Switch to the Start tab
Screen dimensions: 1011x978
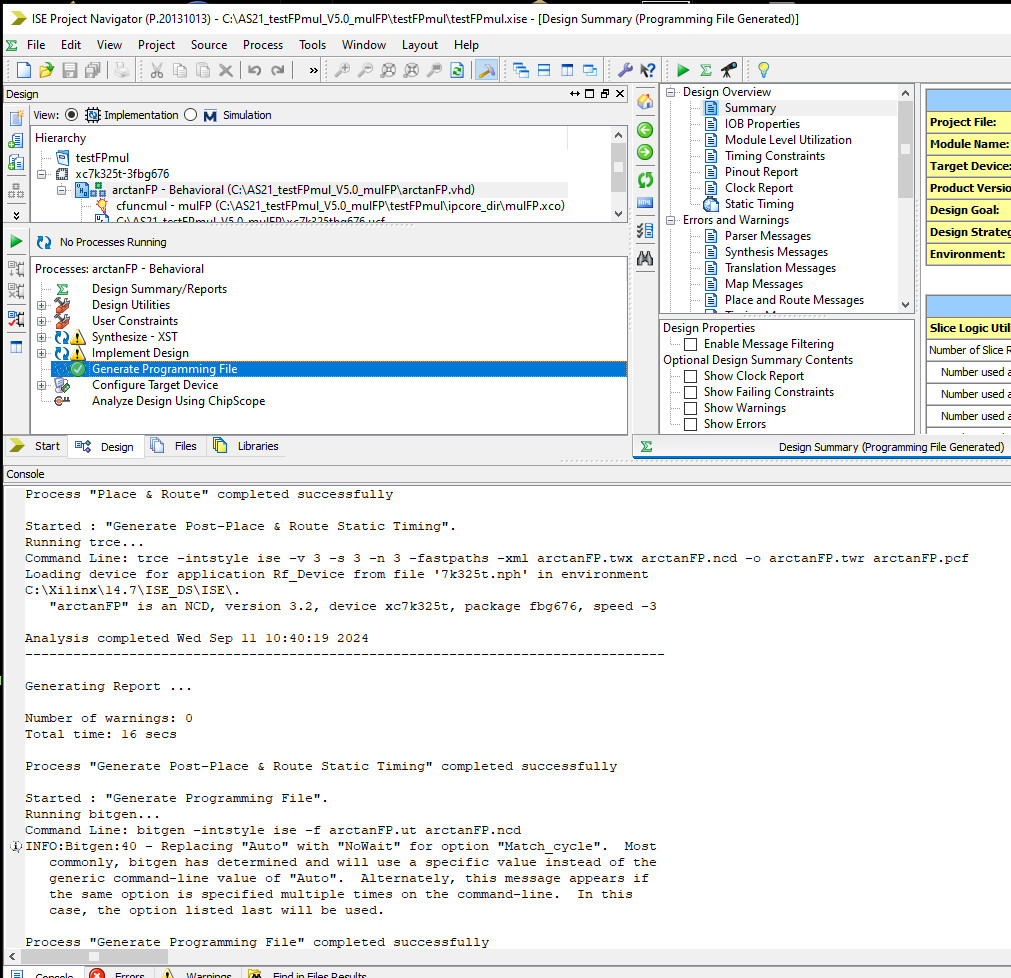[x=36, y=446]
